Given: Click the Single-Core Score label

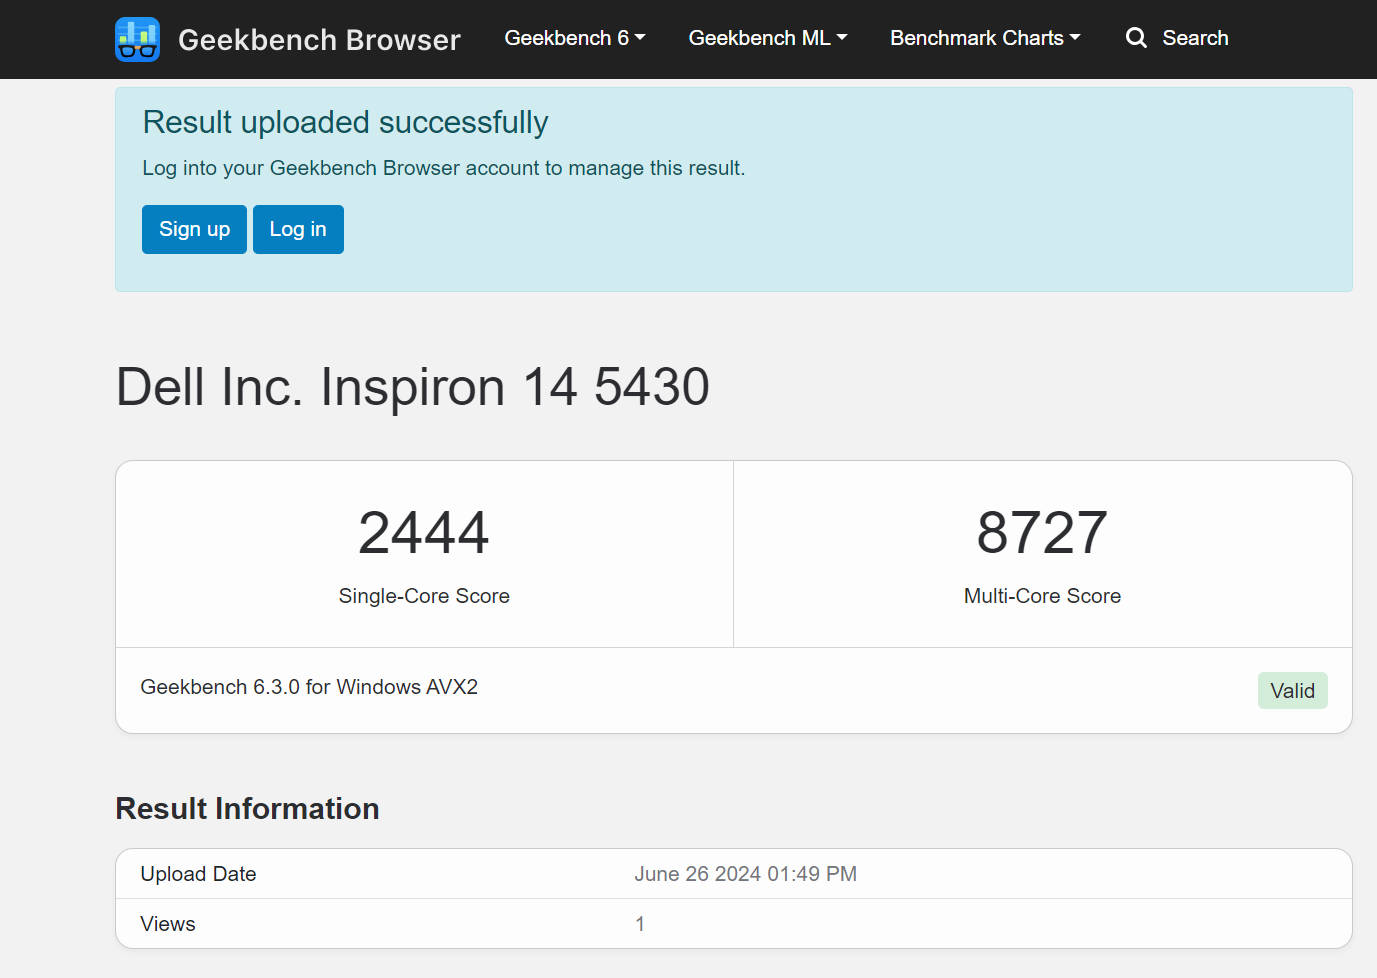Looking at the screenshot, I should tap(424, 596).
